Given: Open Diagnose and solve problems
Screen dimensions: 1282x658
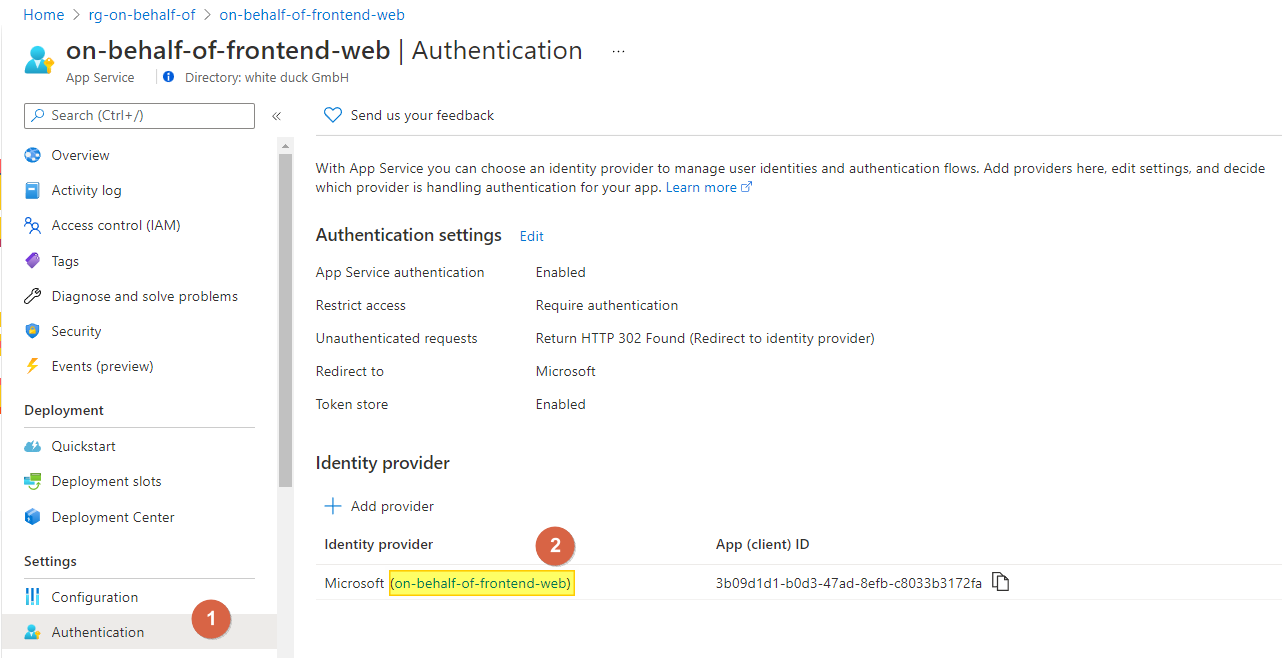Looking at the screenshot, I should pos(145,296).
